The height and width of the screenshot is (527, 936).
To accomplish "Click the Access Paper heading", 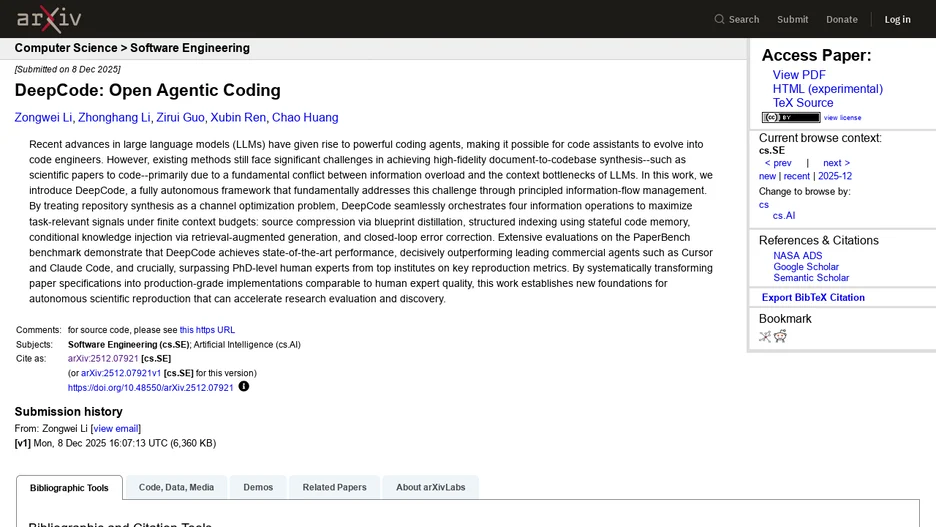I will pyautogui.click(x=816, y=56).
